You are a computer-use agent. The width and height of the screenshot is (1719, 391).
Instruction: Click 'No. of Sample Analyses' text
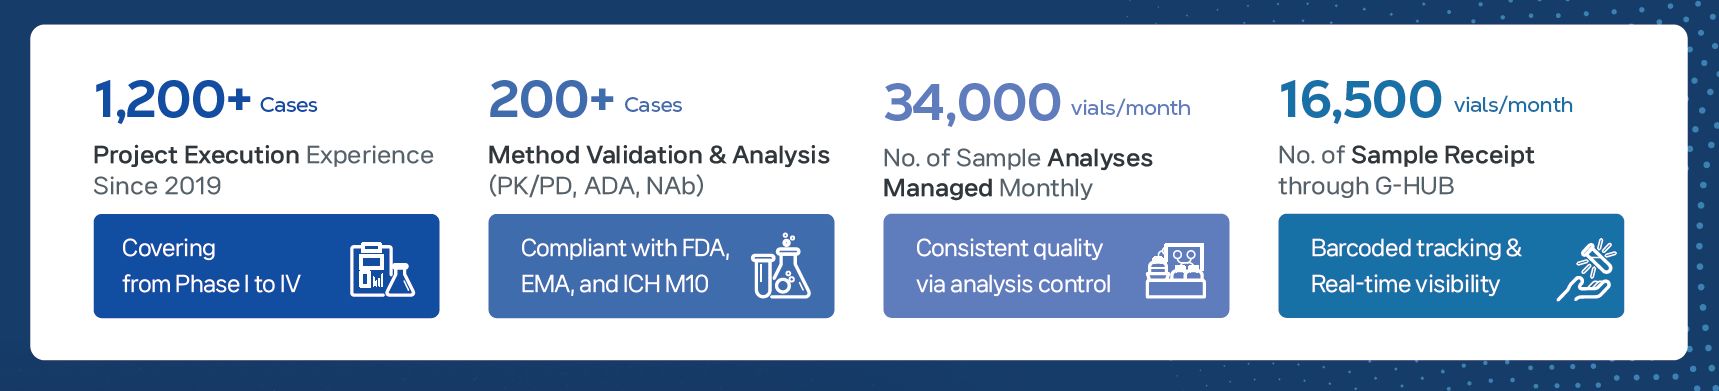point(1018,158)
